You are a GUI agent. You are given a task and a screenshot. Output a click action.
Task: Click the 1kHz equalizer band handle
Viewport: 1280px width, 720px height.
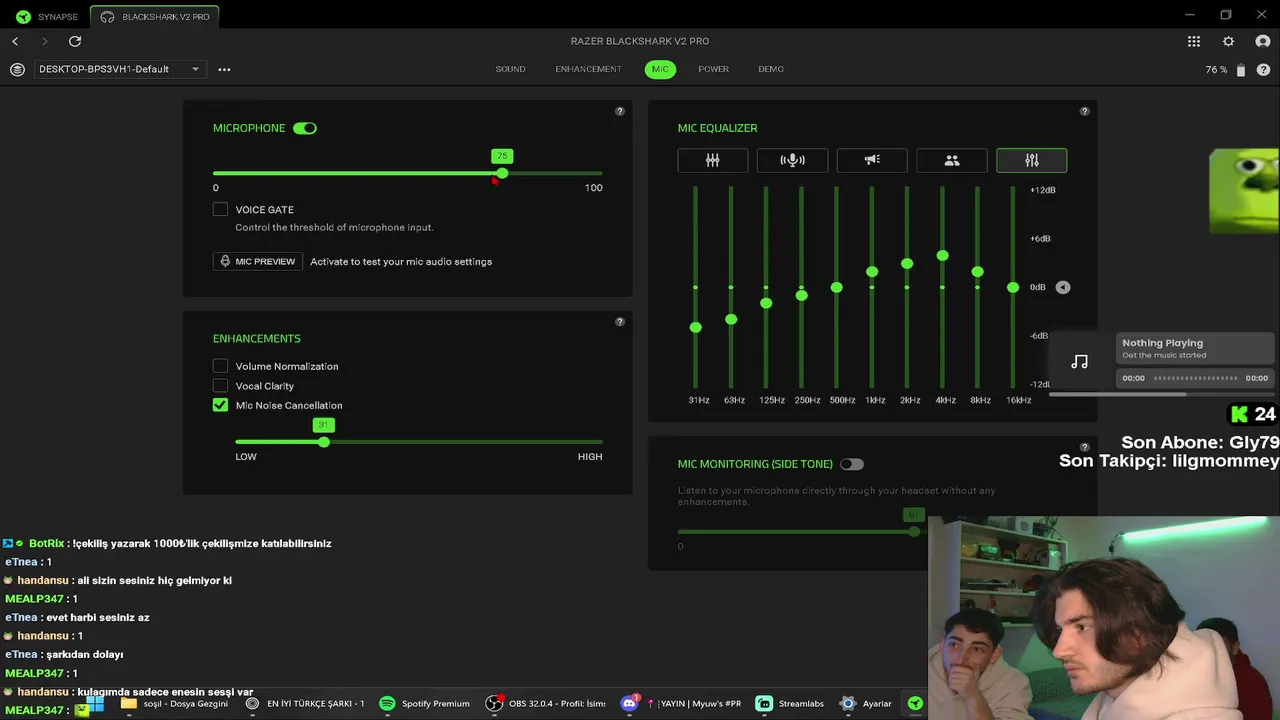point(872,271)
